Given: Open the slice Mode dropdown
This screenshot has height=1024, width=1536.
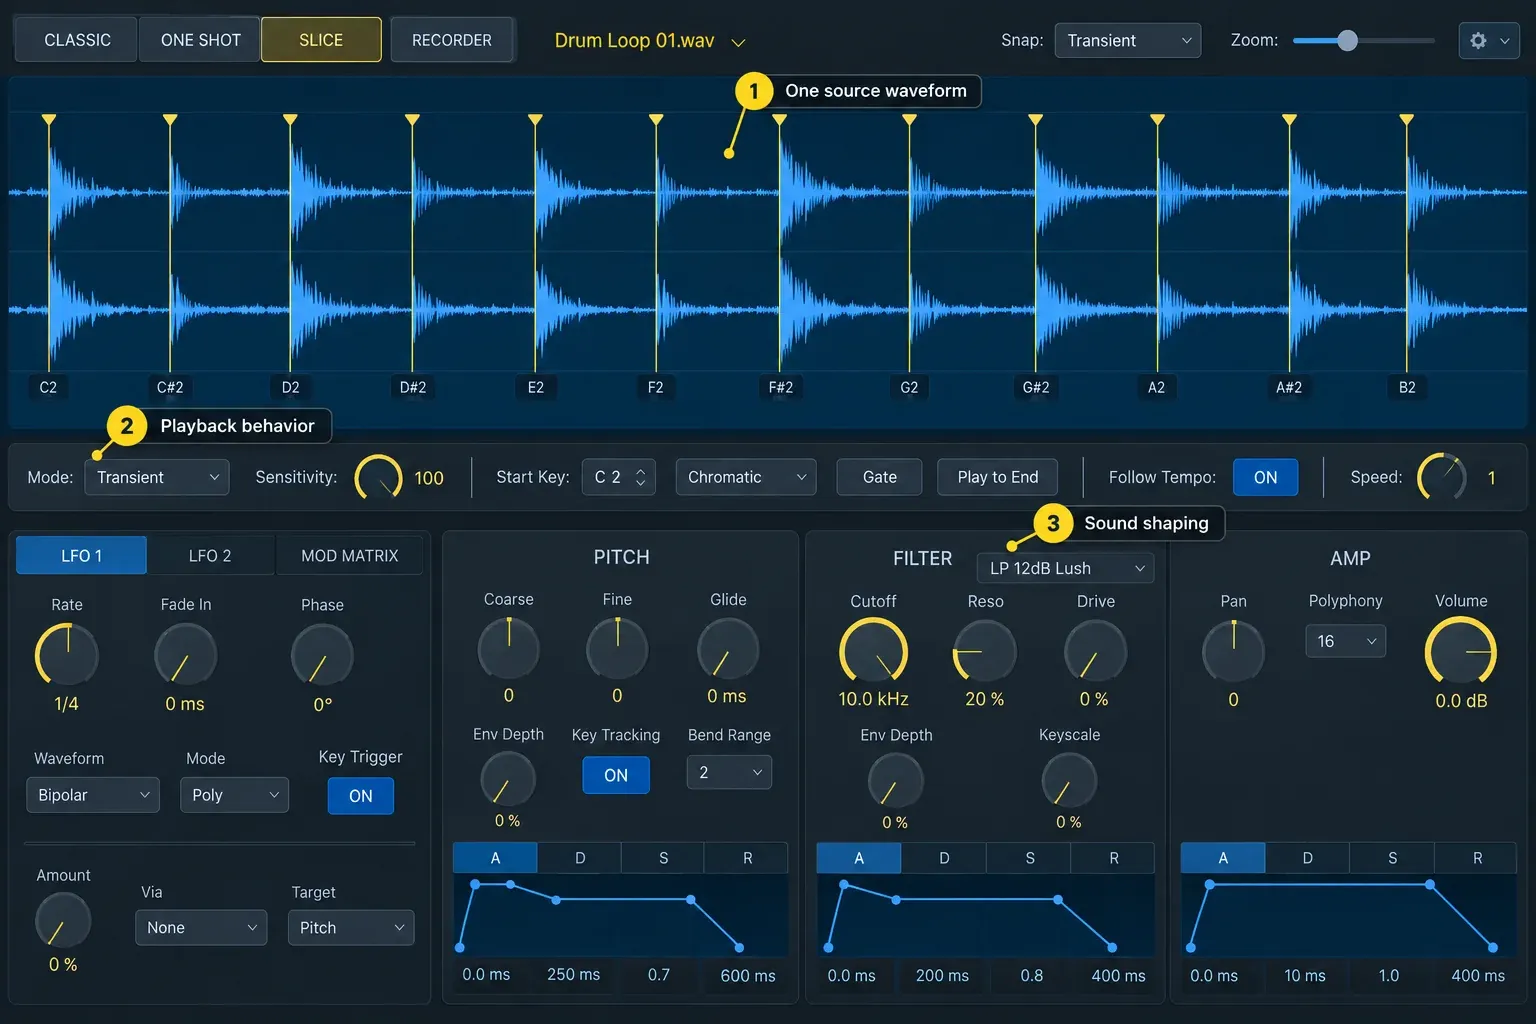Looking at the screenshot, I should coord(157,477).
